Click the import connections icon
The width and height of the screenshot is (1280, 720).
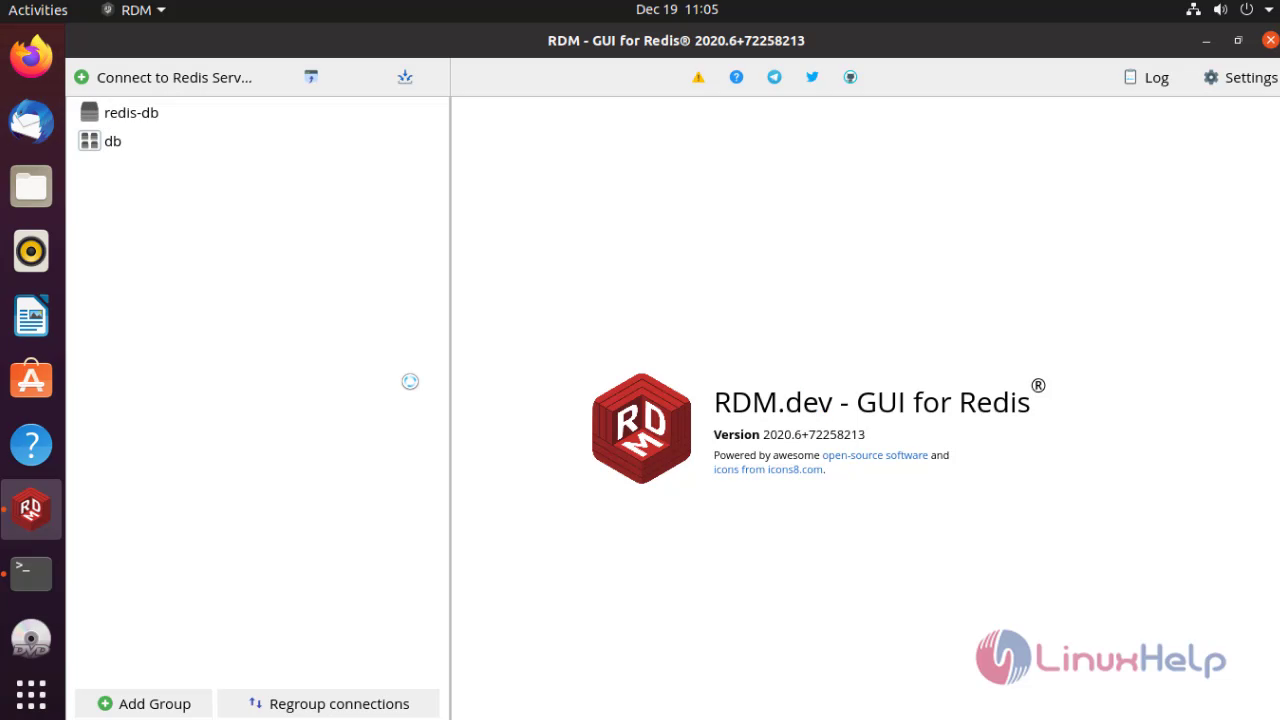[x=311, y=77]
